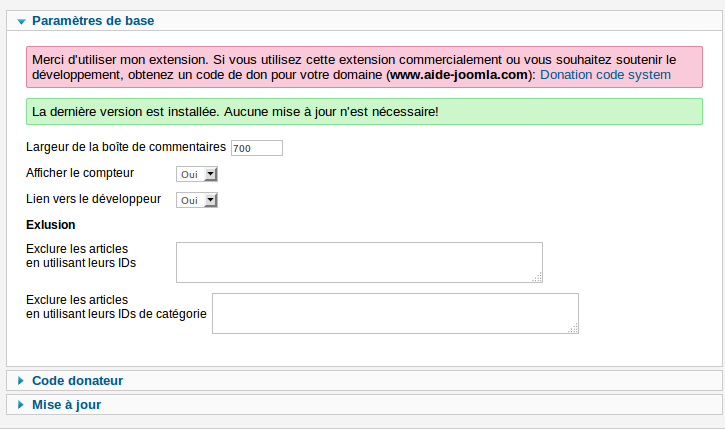The width and height of the screenshot is (725, 433).
Task: Click the Largeur de la boîte label
Action: pos(126,147)
